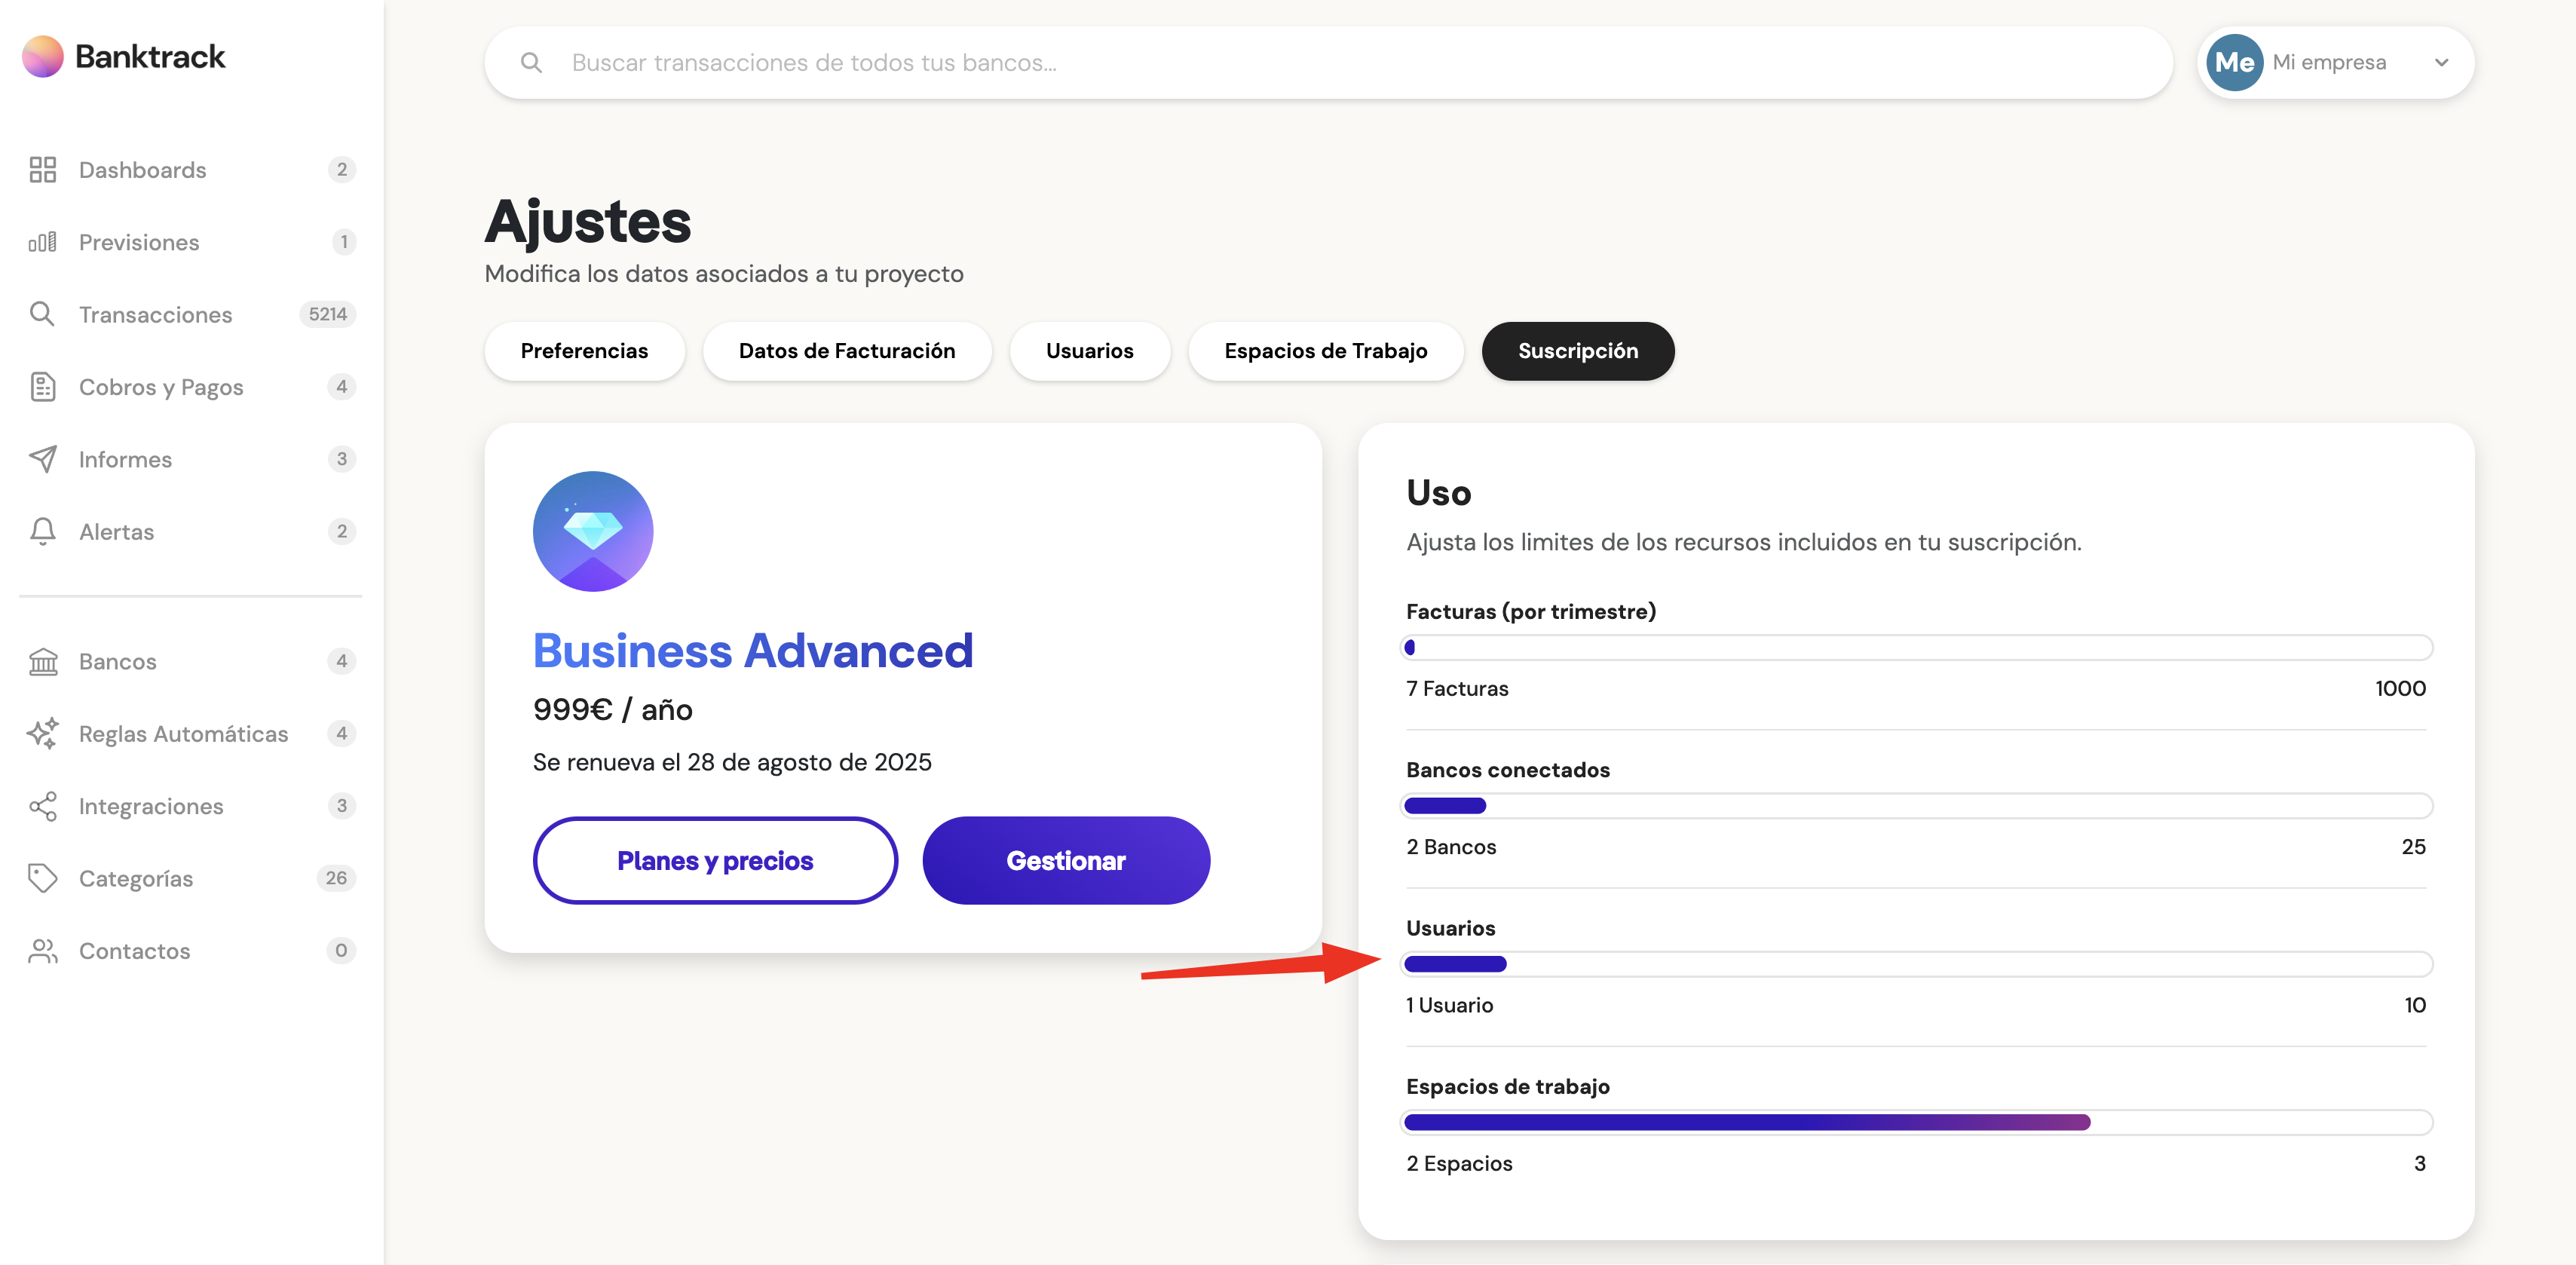2576x1265 pixels.
Task: Open Previsiones bar chart icon
Action: [x=42, y=242]
